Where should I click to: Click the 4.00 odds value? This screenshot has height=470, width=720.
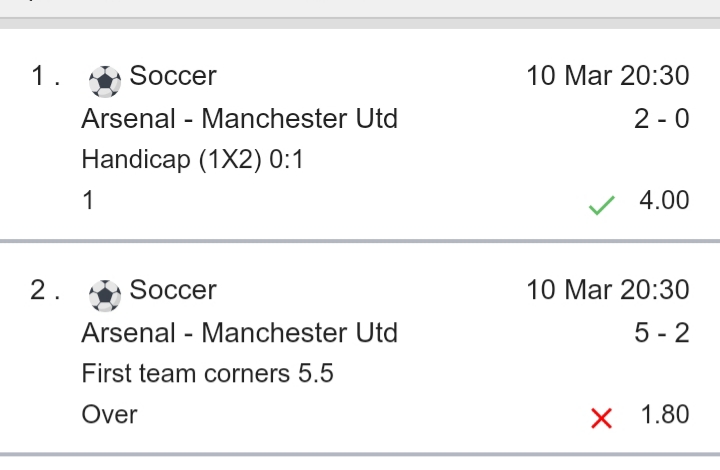click(664, 201)
